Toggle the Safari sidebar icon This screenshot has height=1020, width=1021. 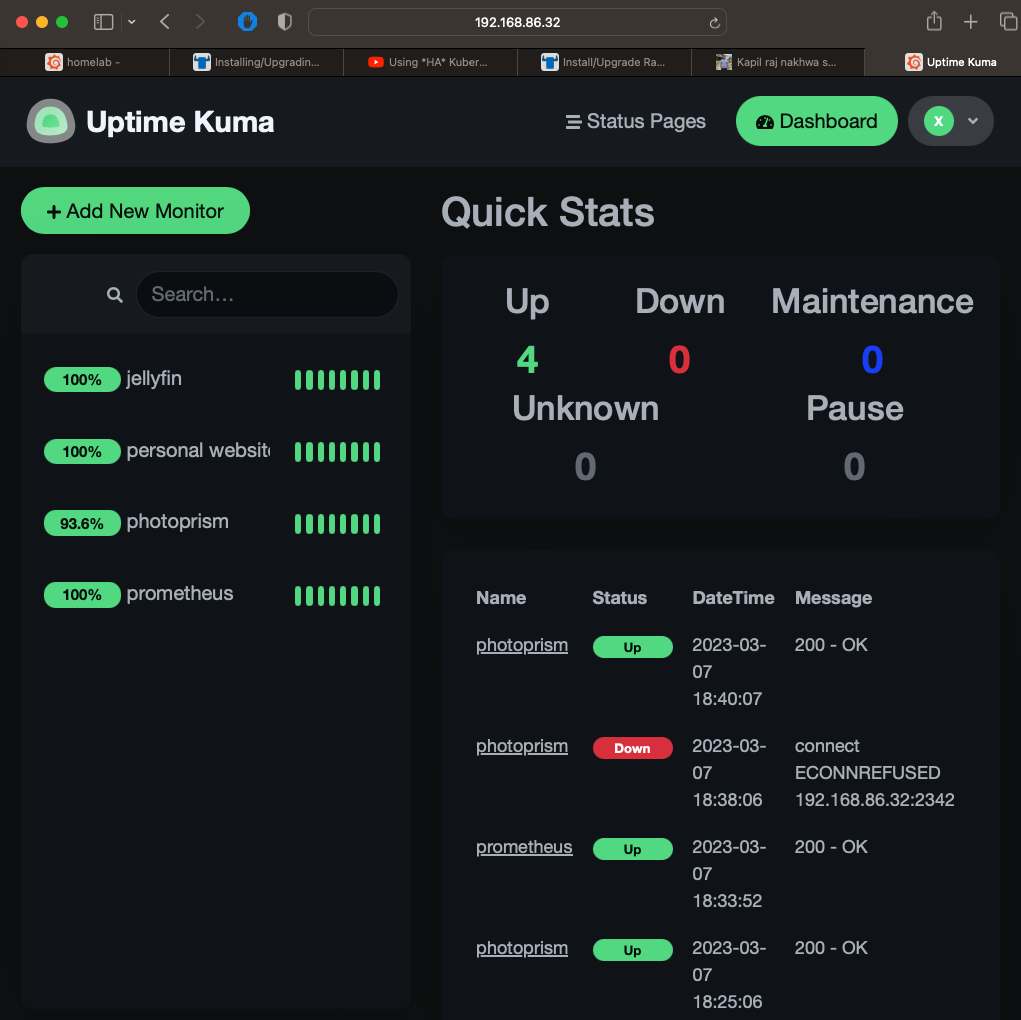tap(104, 22)
